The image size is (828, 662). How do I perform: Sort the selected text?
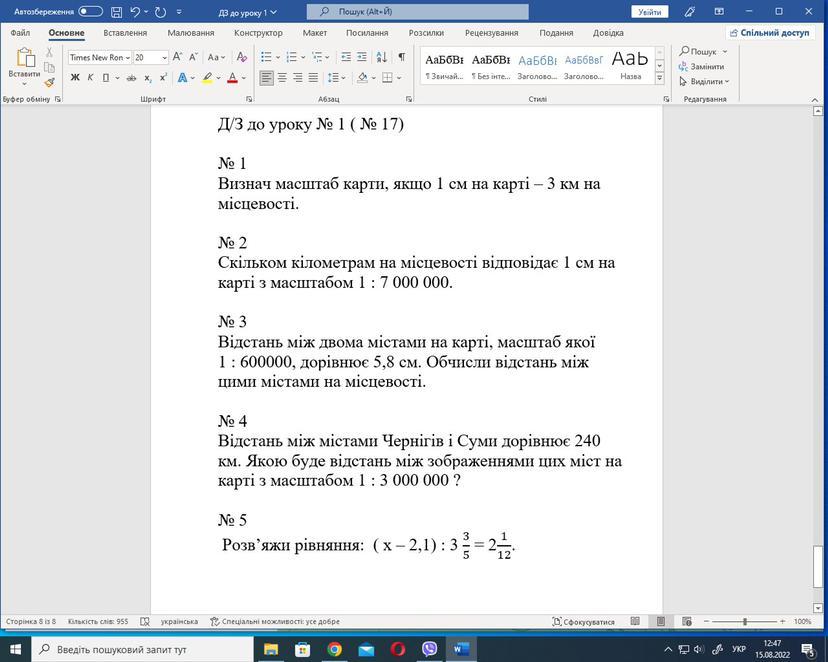tap(382, 56)
